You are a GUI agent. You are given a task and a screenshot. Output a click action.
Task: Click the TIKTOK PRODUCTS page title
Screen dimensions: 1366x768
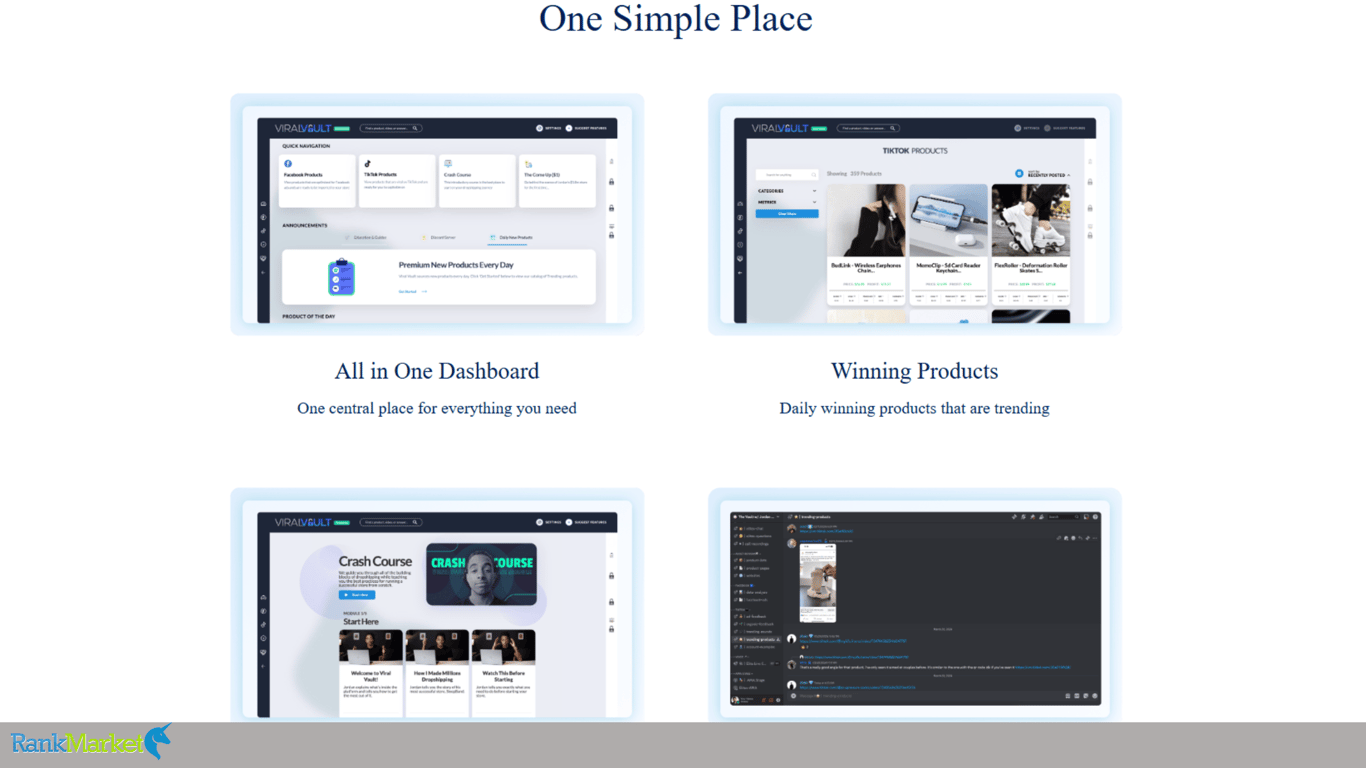click(x=915, y=151)
